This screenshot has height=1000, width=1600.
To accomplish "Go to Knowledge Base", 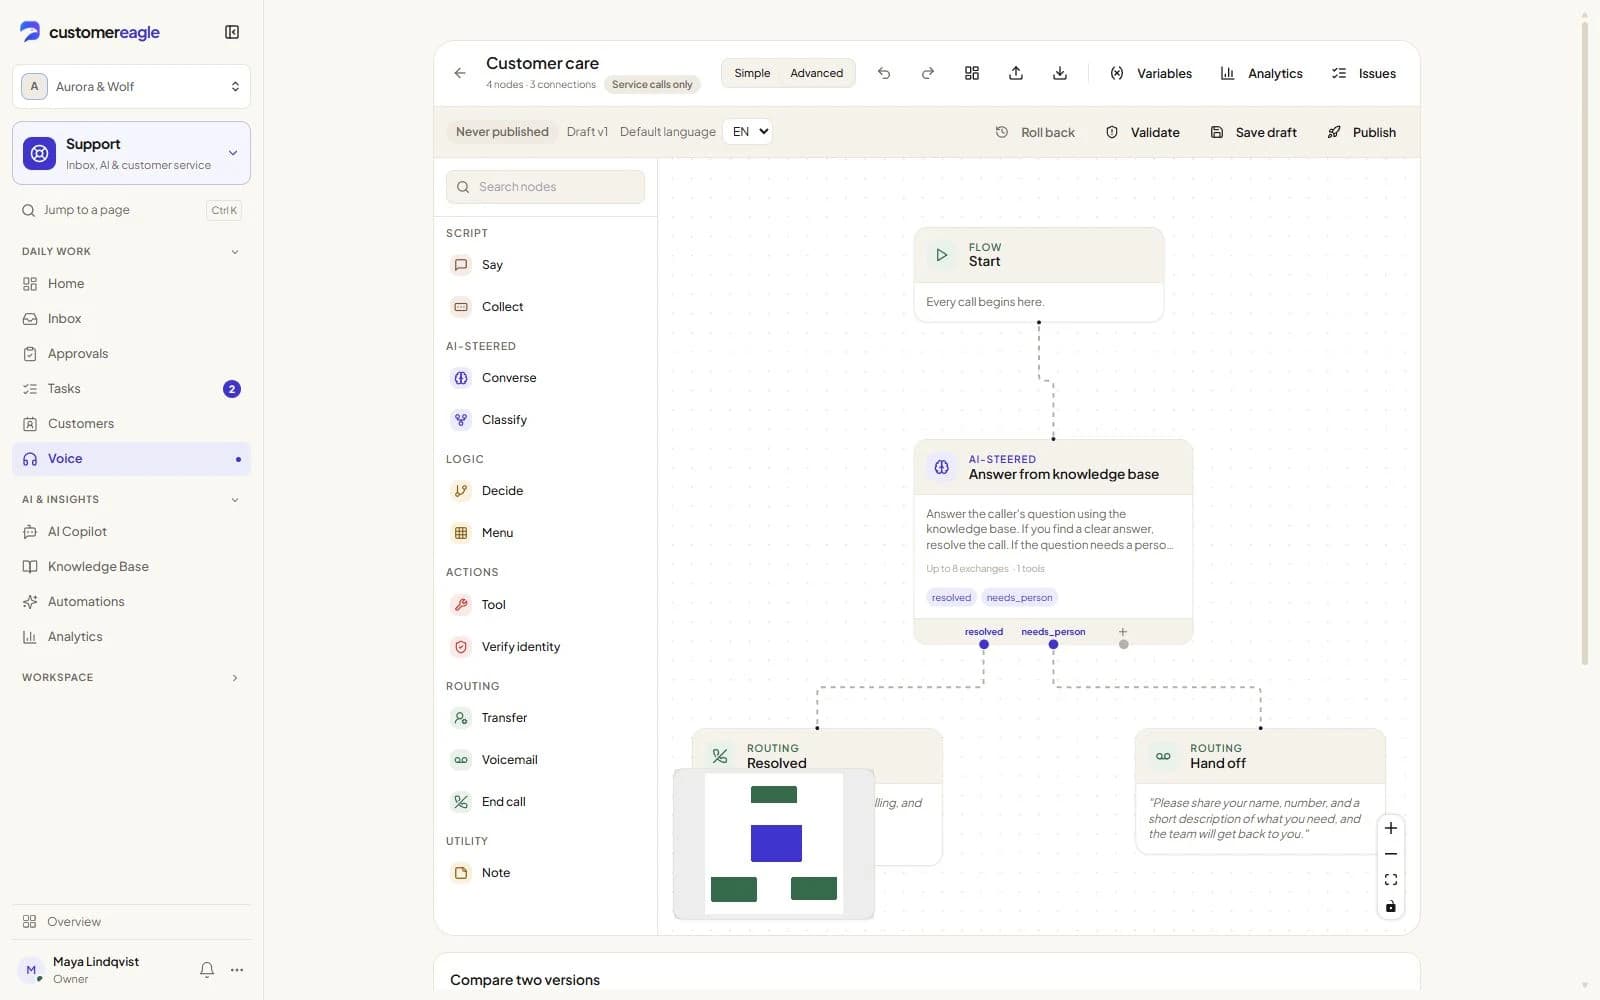I will (x=131, y=567).
